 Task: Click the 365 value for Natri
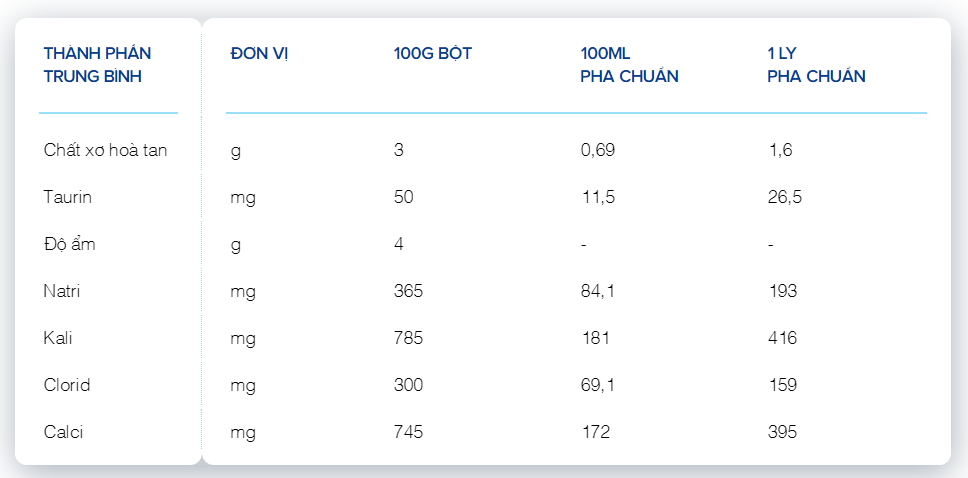[409, 291]
